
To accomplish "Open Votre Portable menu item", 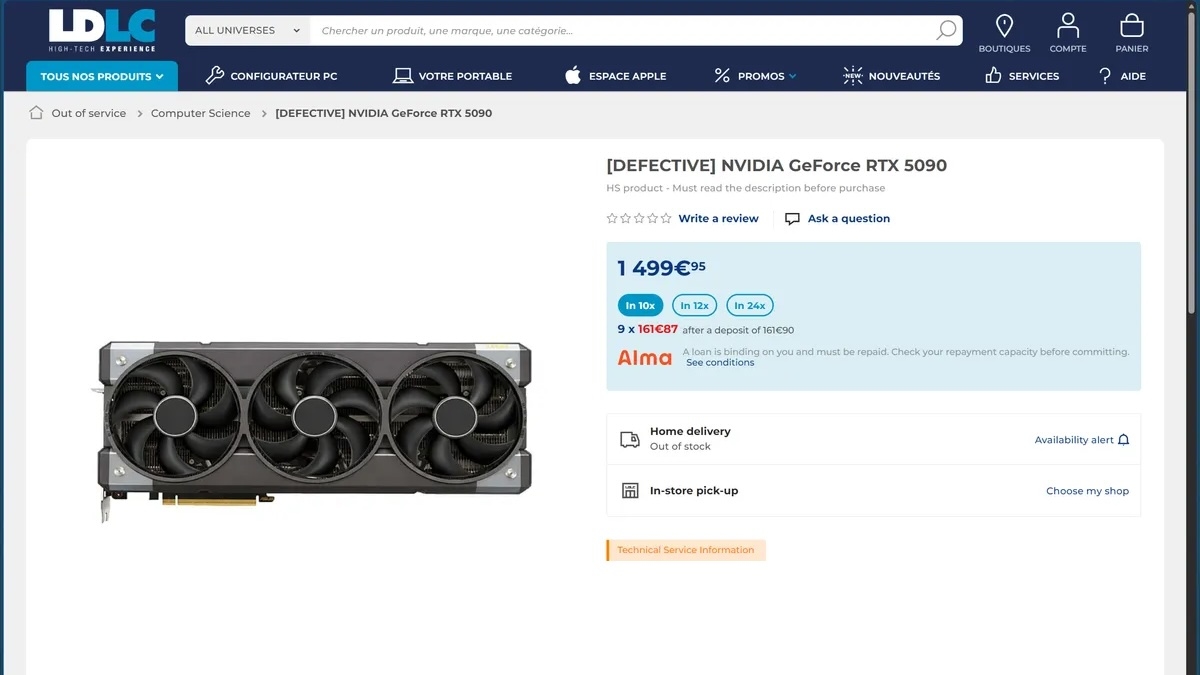I will tap(465, 76).
